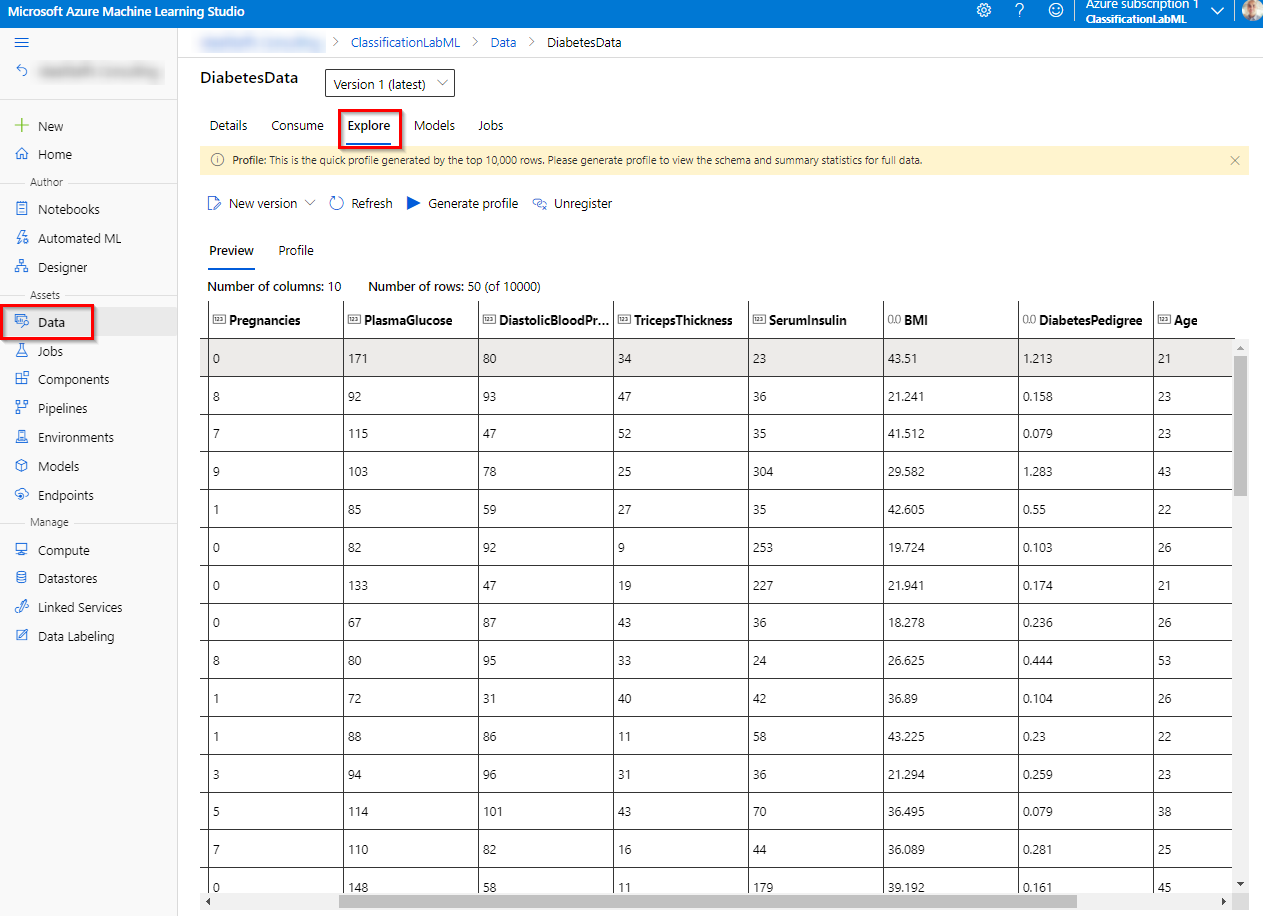Image resolution: width=1263 pixels, height=916 pixels.
Task: Switch to the Consume tab
Action: tap(297, 125)
